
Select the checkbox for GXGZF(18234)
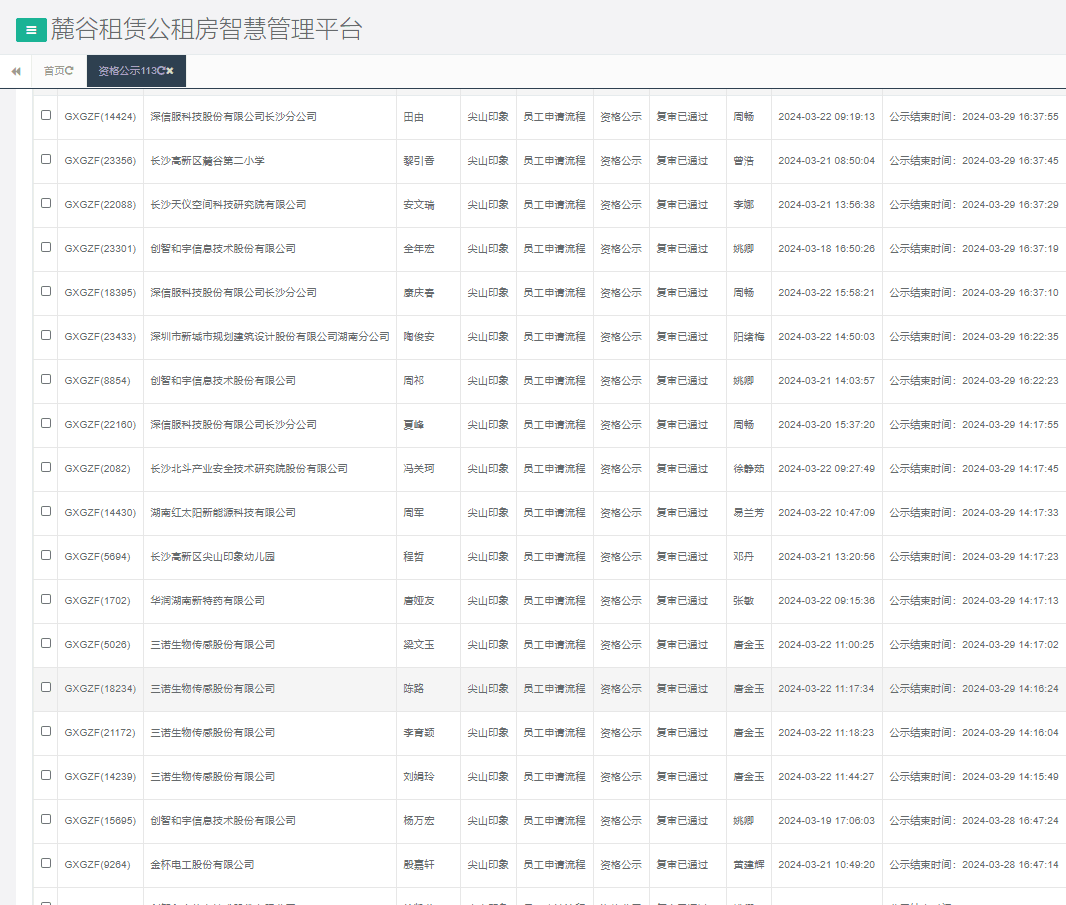[x=46, y=688]
